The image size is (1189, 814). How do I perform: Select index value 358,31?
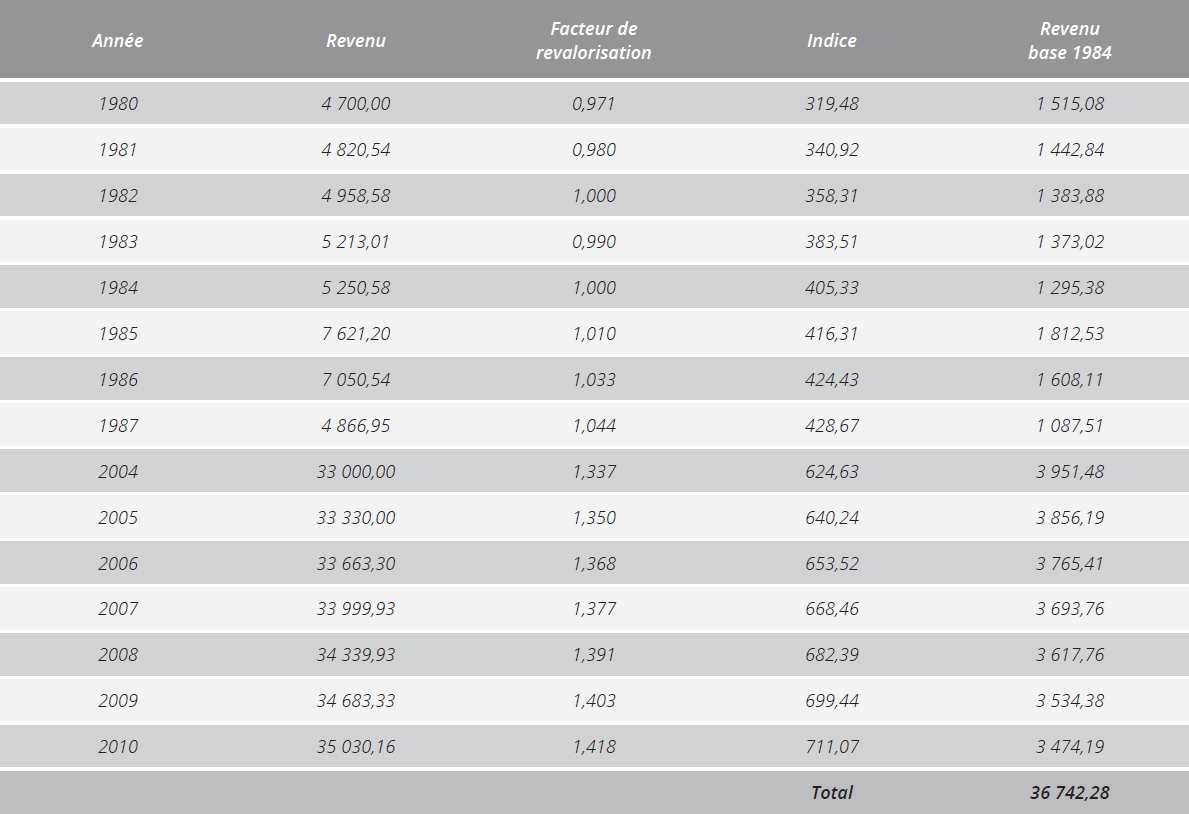point(832,196)
